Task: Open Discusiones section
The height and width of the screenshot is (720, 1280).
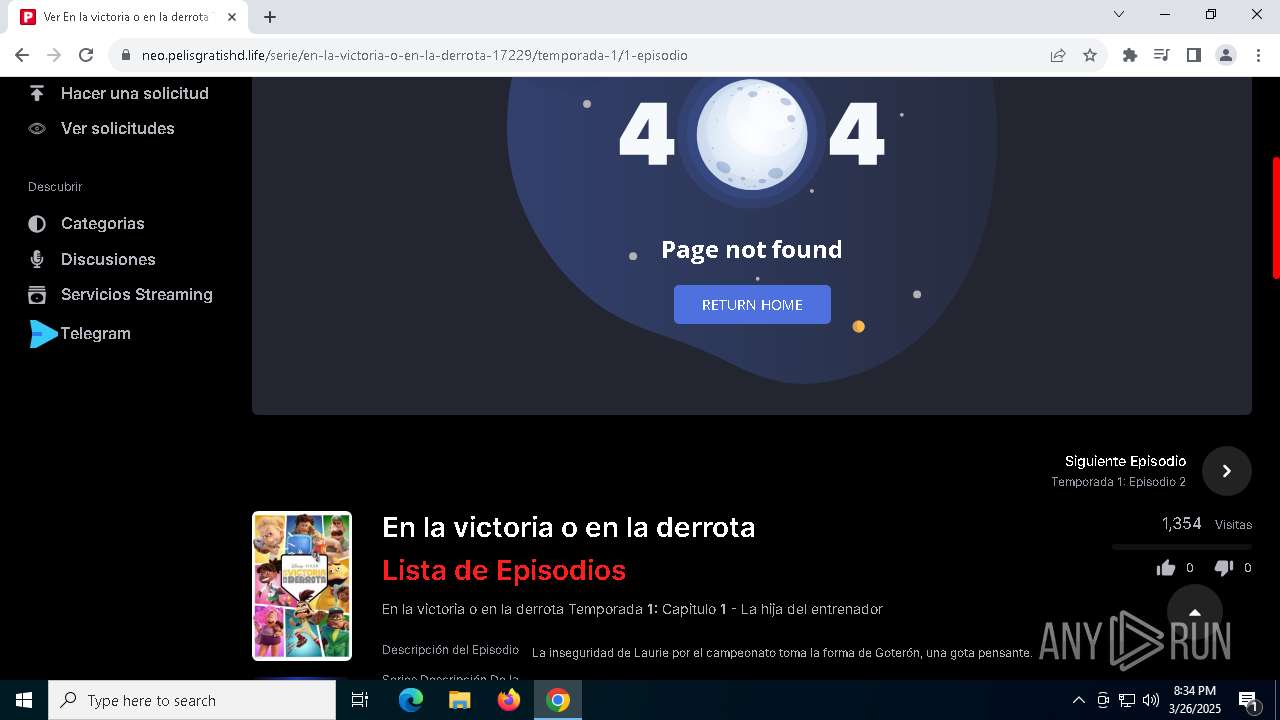Action: point(108,259)
